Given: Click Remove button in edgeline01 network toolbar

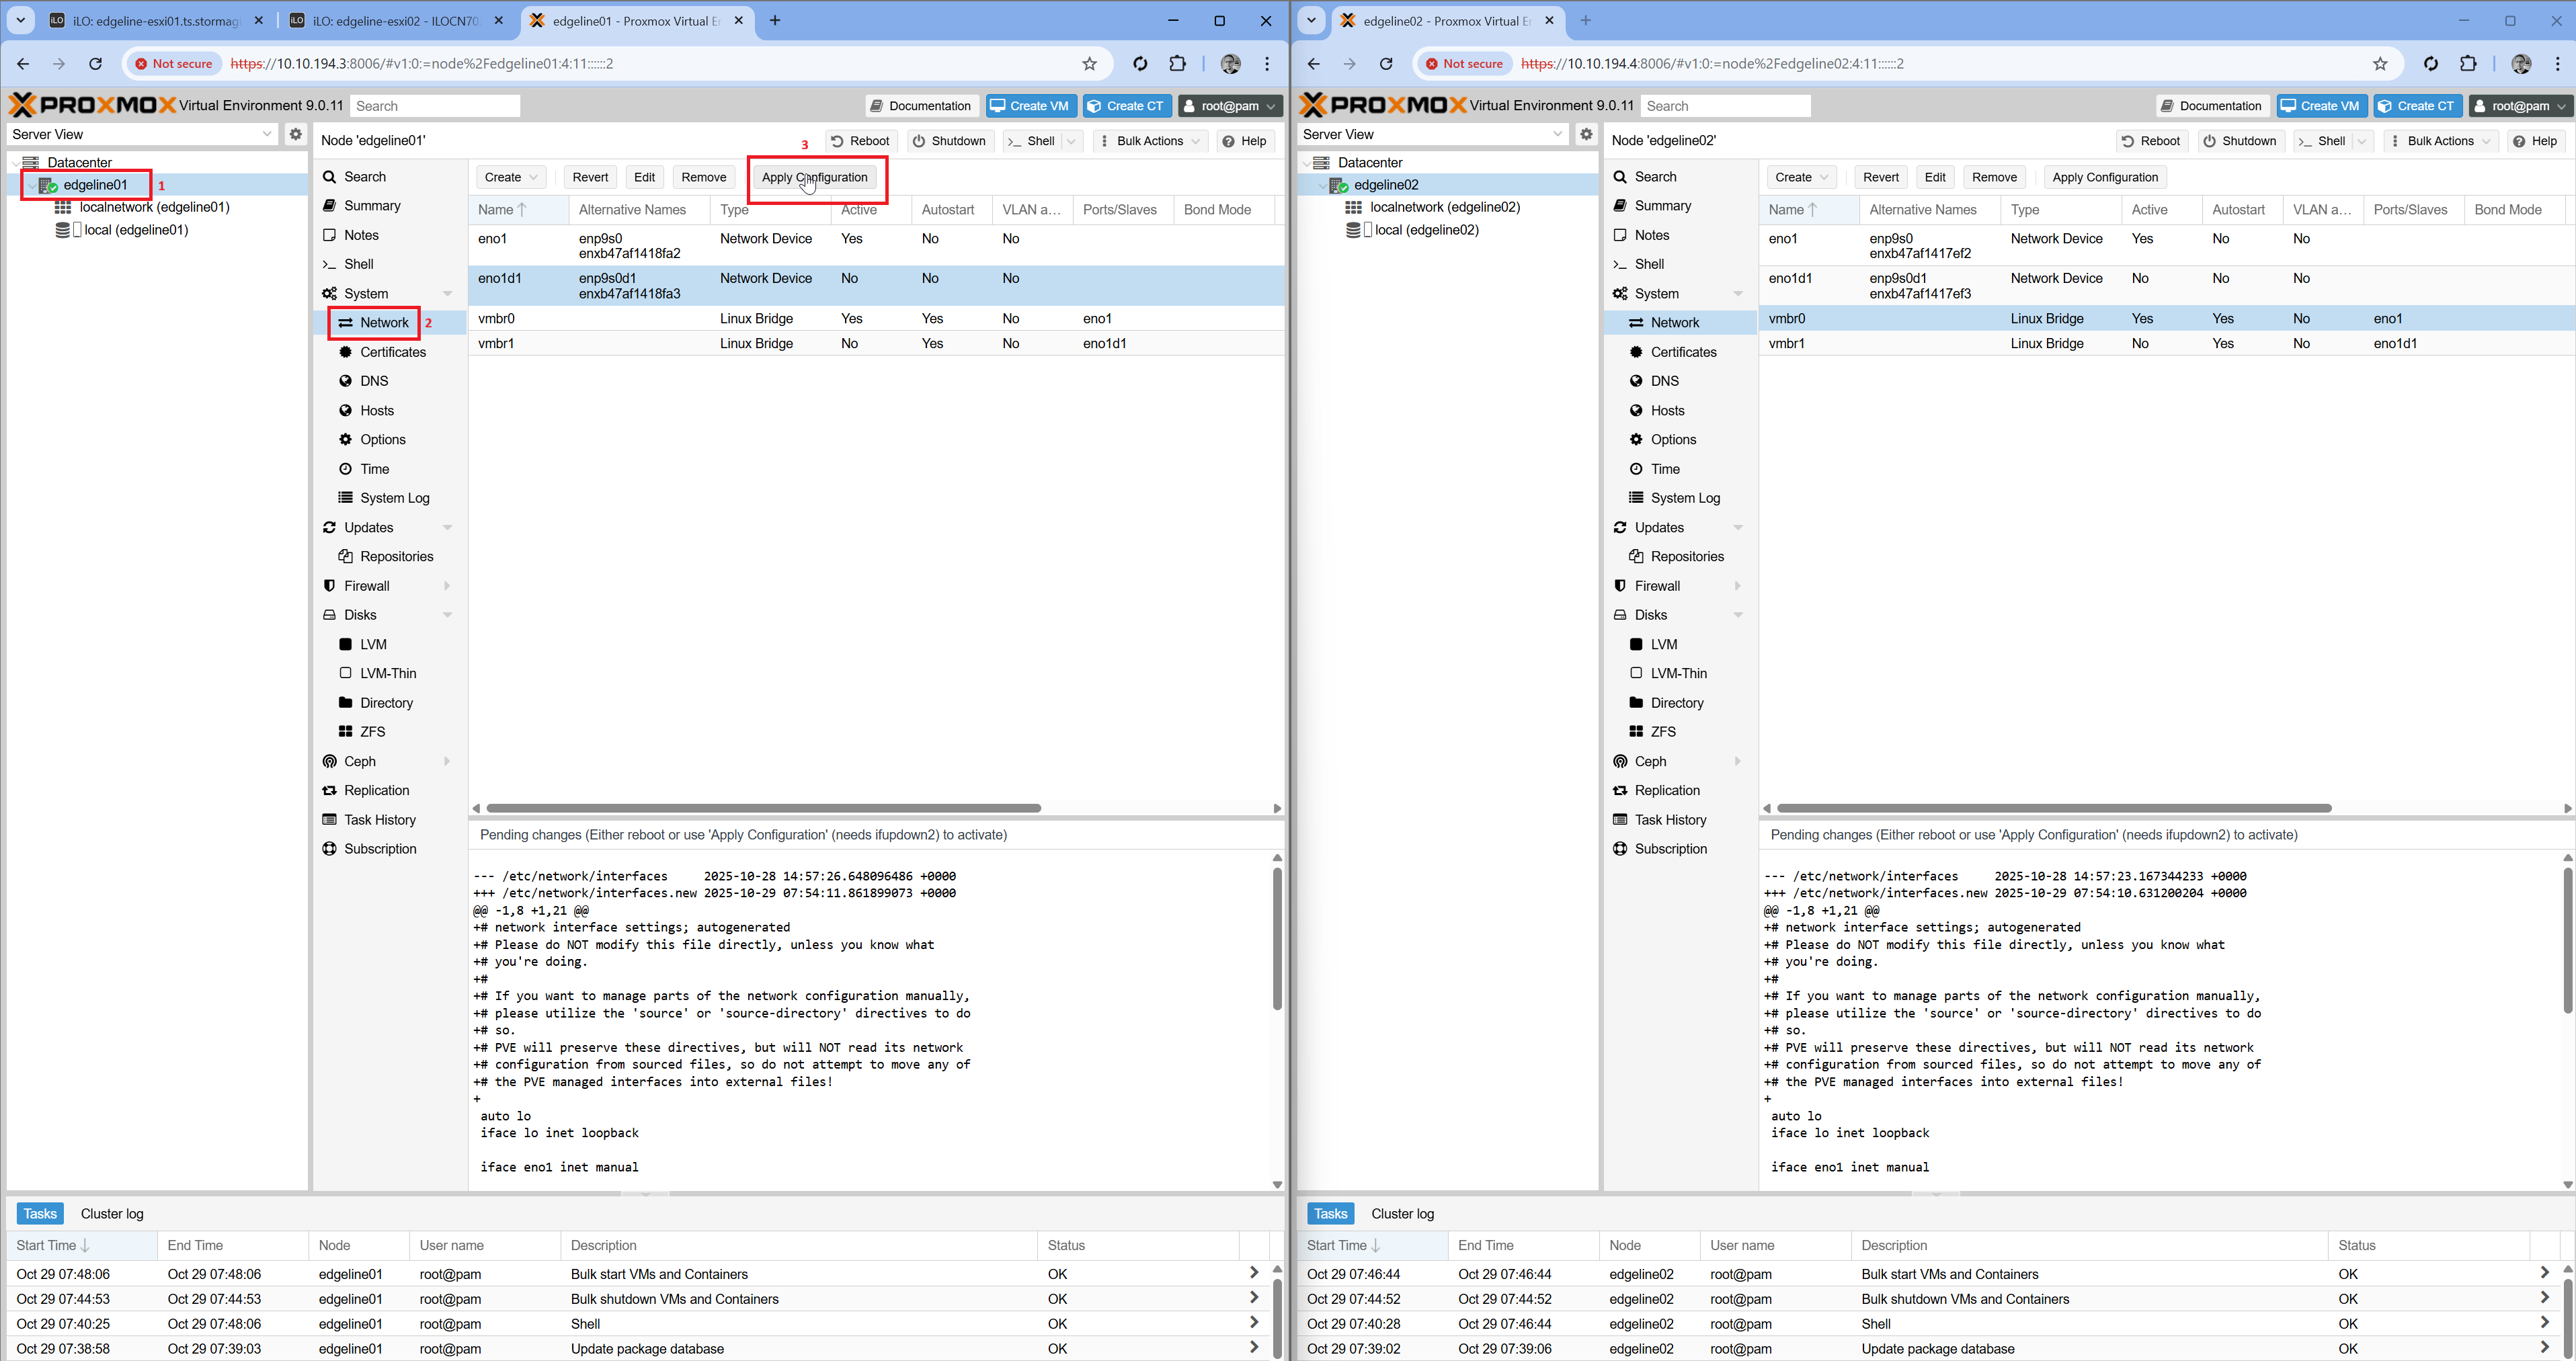Looking at the screenshot, I should click(704, 177).
